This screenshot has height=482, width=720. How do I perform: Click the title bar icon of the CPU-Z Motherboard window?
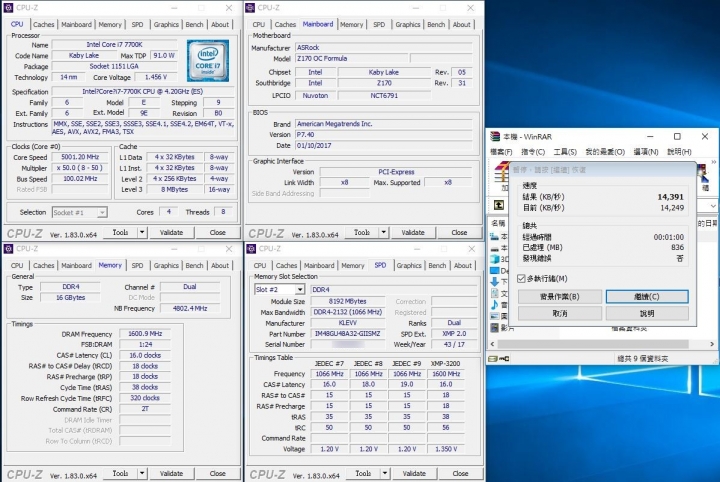click(250, 8)
